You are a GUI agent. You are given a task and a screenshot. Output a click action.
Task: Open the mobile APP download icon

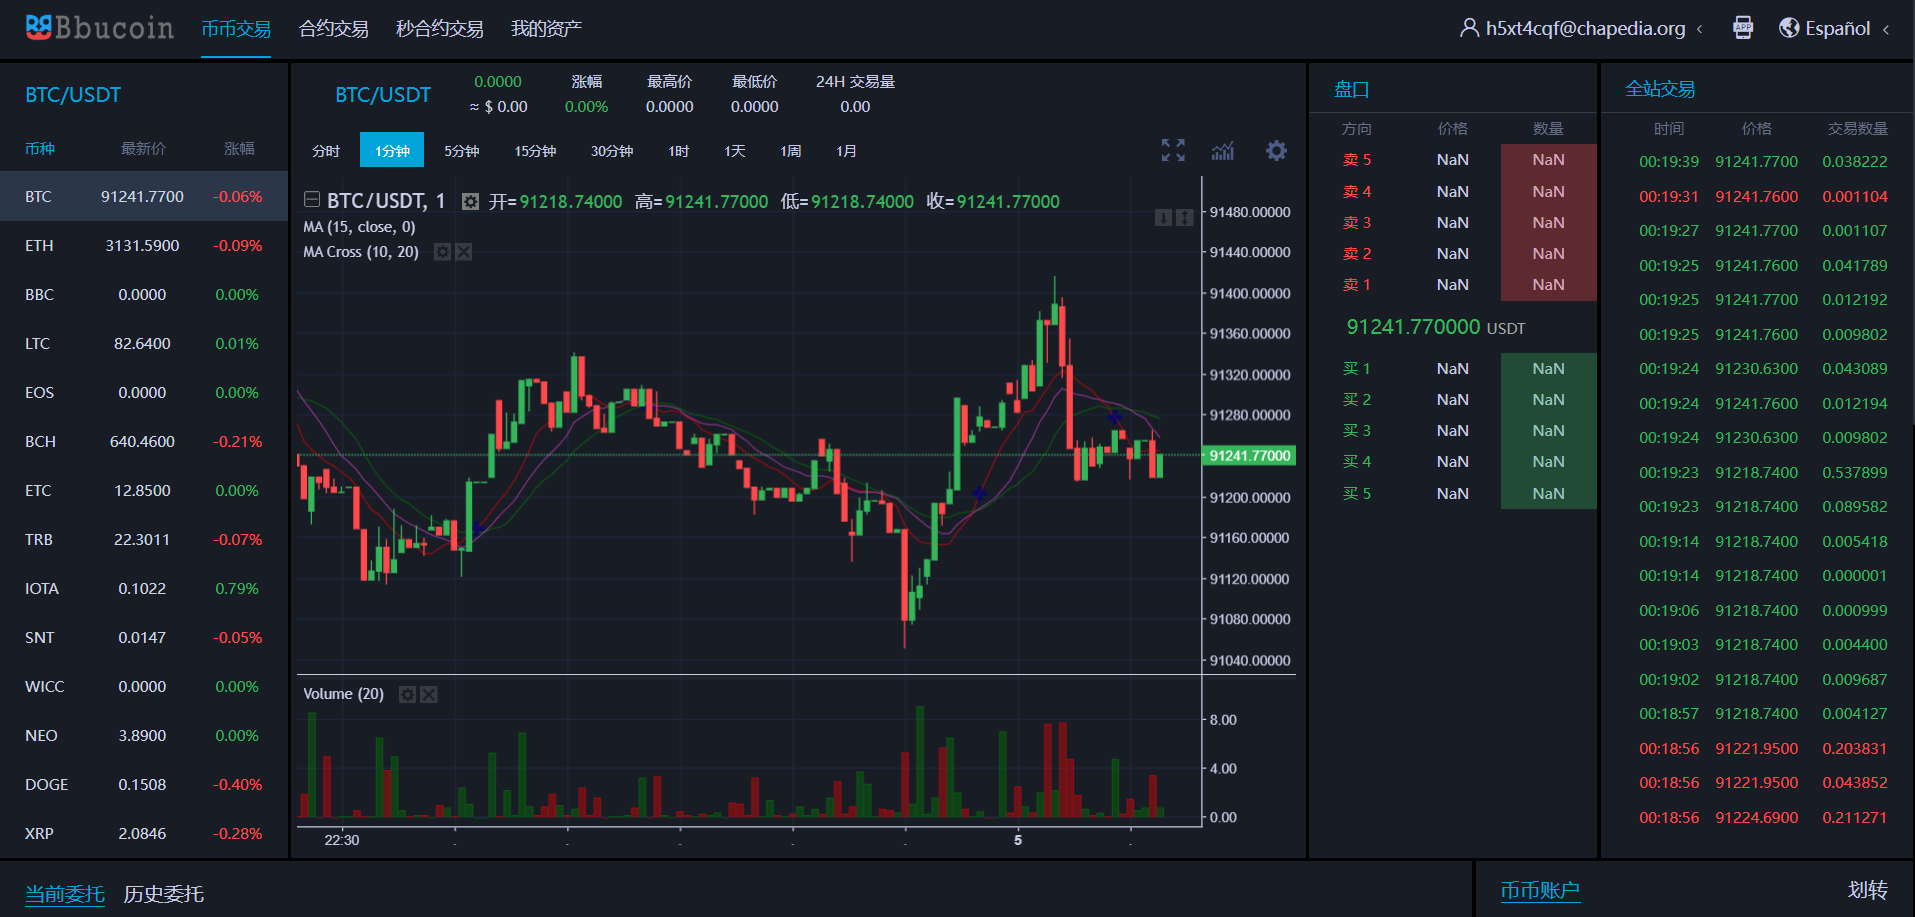tap(1743, 28)
